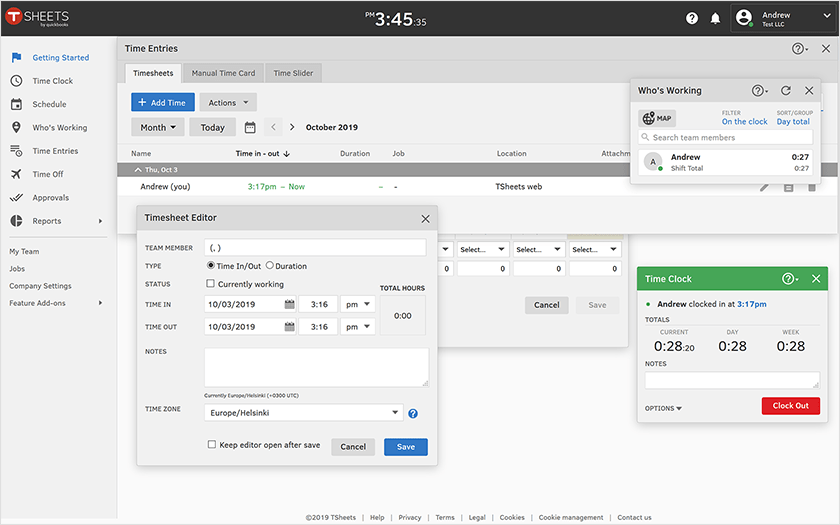Open help menu in Time Entries header

point(800,49)
